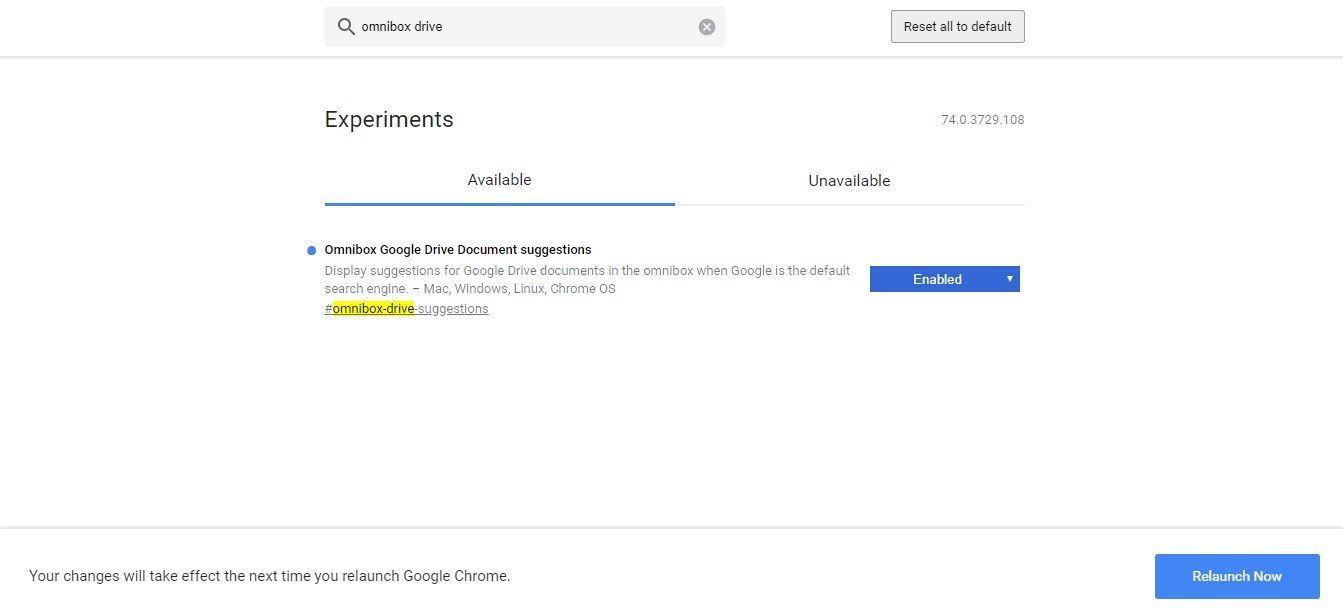
Task: Click the search magnifier icon
Action: (x=346, y=27)
